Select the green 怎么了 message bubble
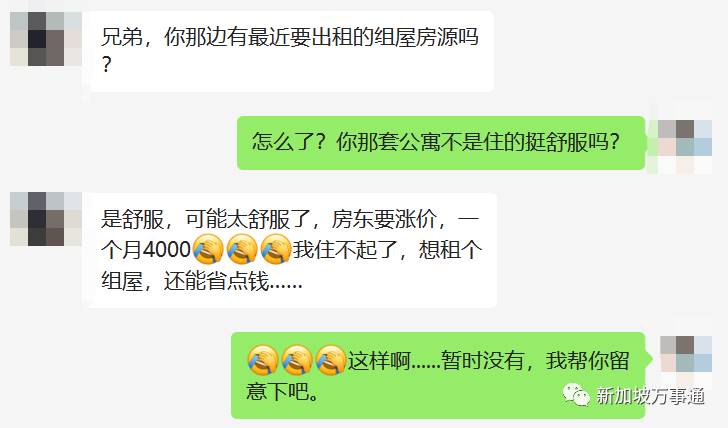The image size is (728, 428). pyautogui.click(x=441, y=143)
